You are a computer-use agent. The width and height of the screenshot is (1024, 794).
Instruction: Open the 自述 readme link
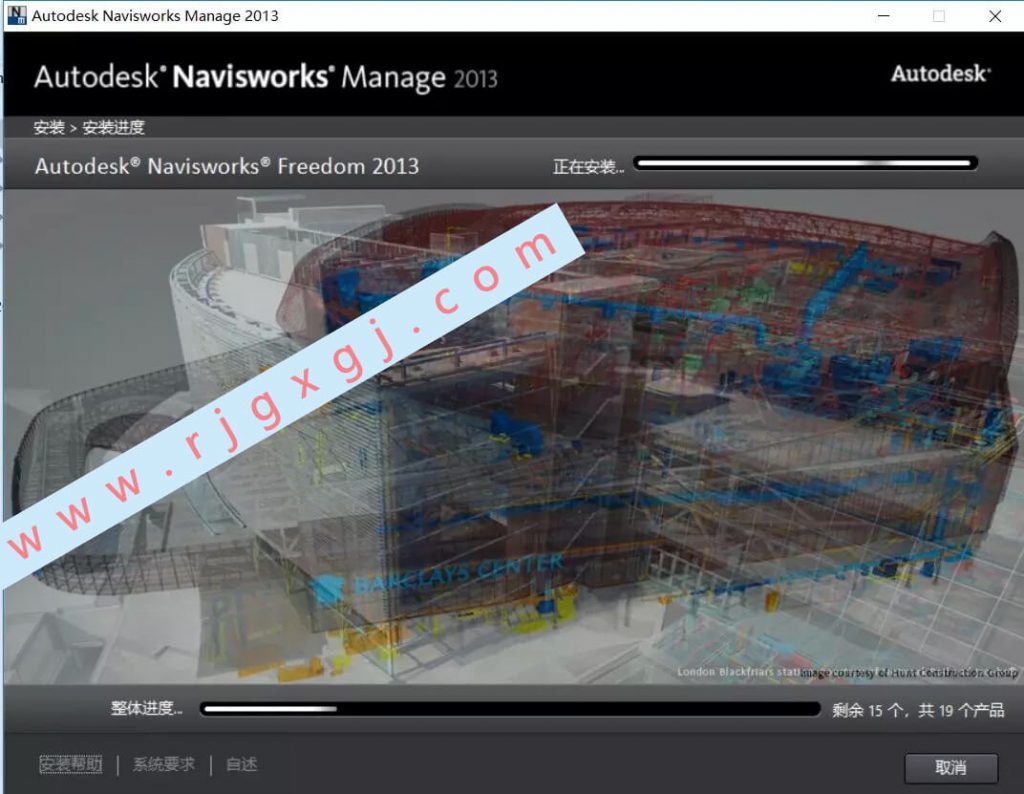coord(242,764)
